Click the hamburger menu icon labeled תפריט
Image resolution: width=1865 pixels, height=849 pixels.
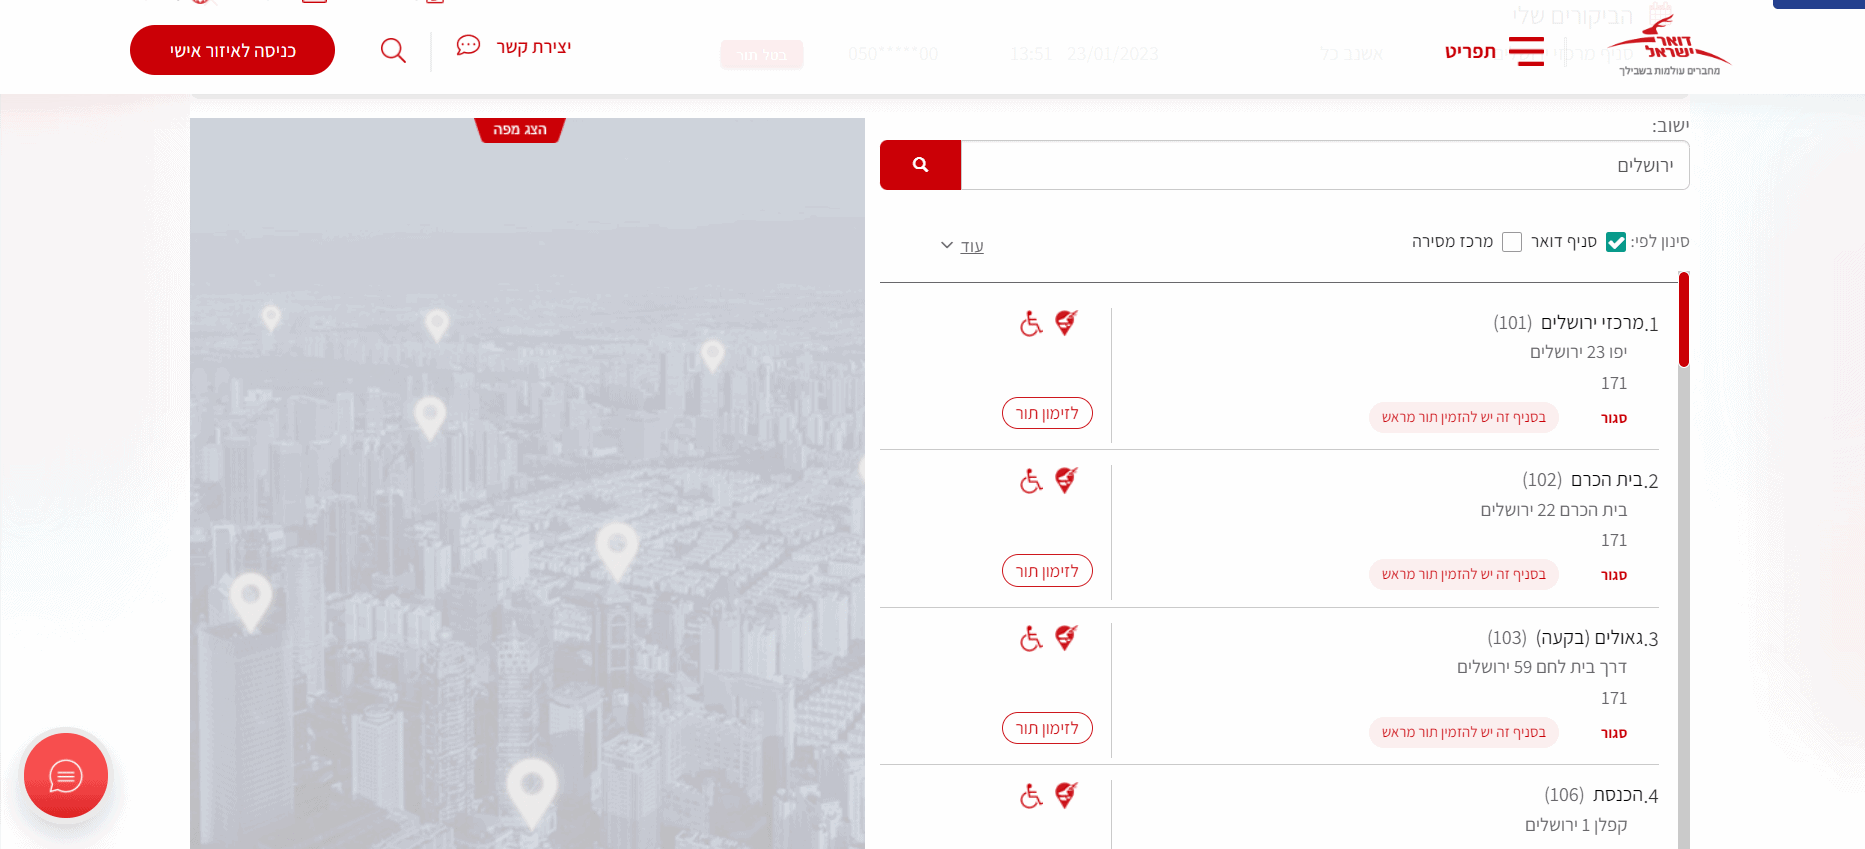[1525, 51]
